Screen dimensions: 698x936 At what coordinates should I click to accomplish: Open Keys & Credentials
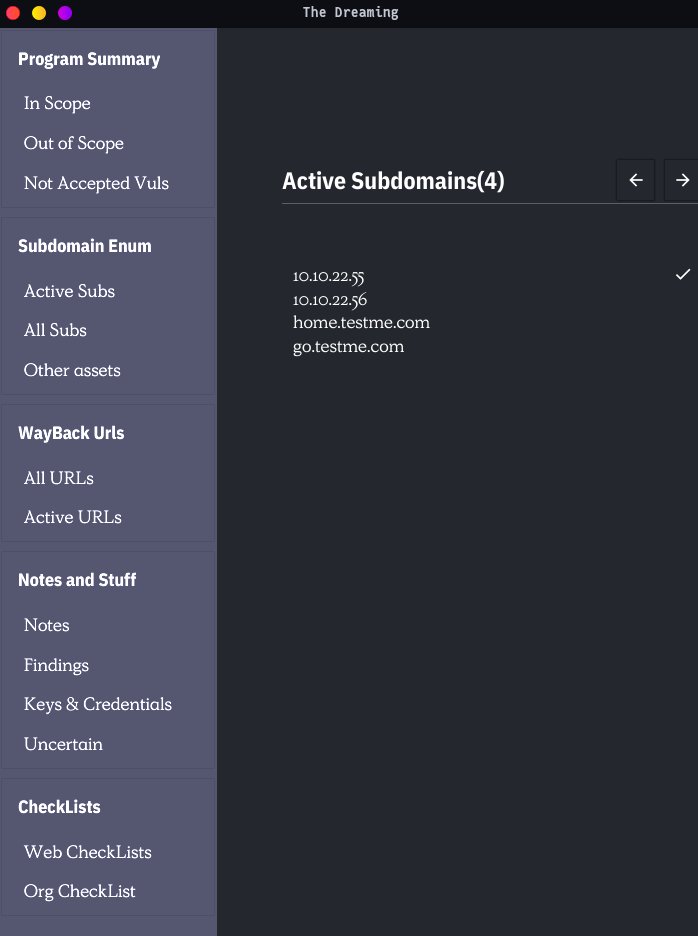(98, 704)
